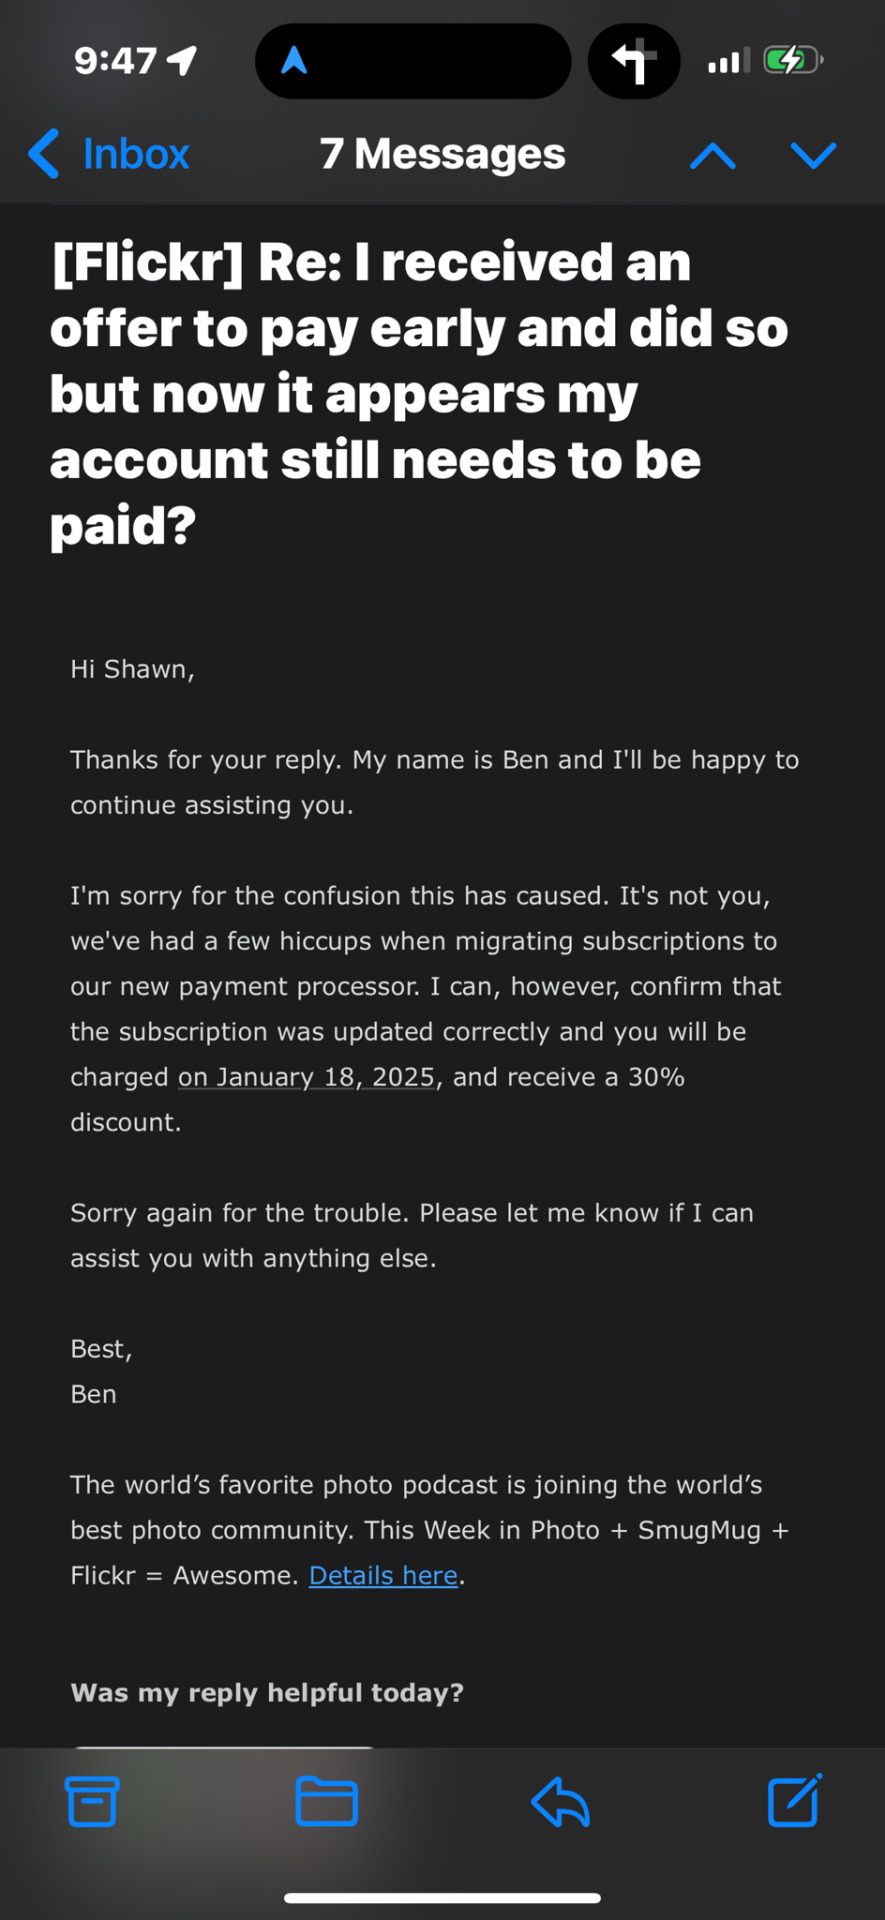Tap the cellular signal strength bars
Image resolution: width=885 pixels, height=1920 pixels.
(729, 61)
